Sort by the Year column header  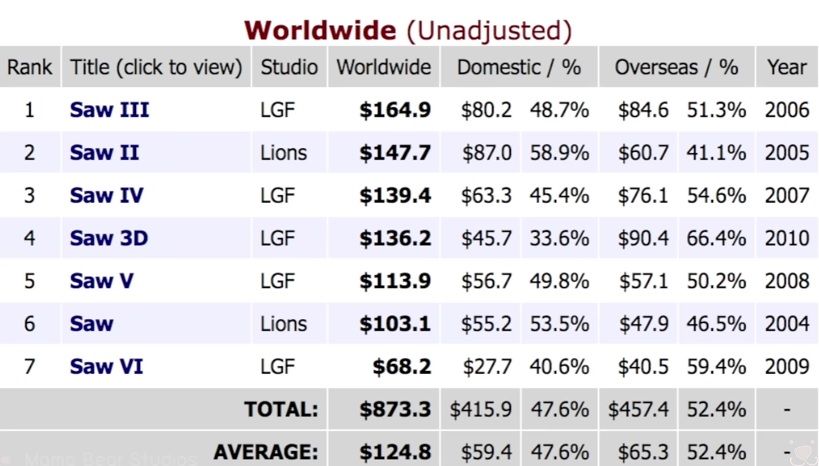(787, 67)
